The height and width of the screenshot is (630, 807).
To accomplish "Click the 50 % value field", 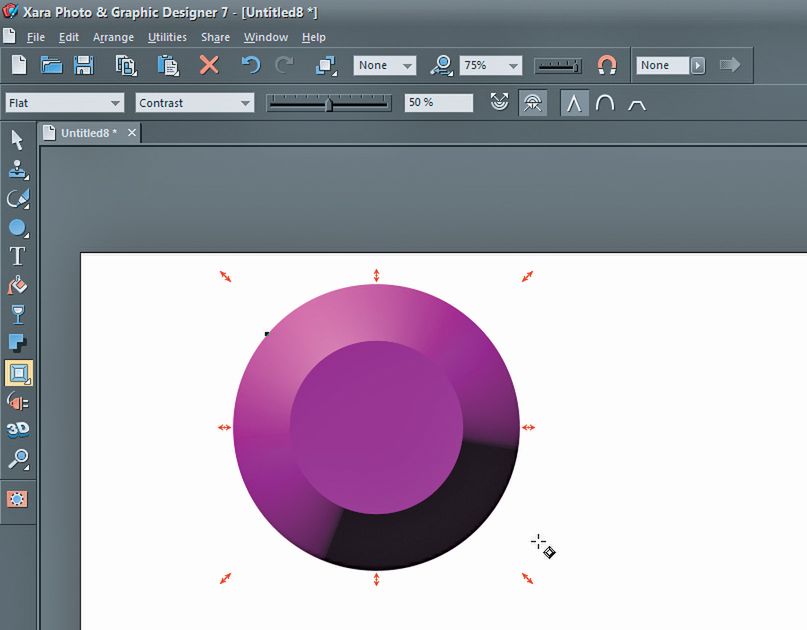I will point(438,102).
